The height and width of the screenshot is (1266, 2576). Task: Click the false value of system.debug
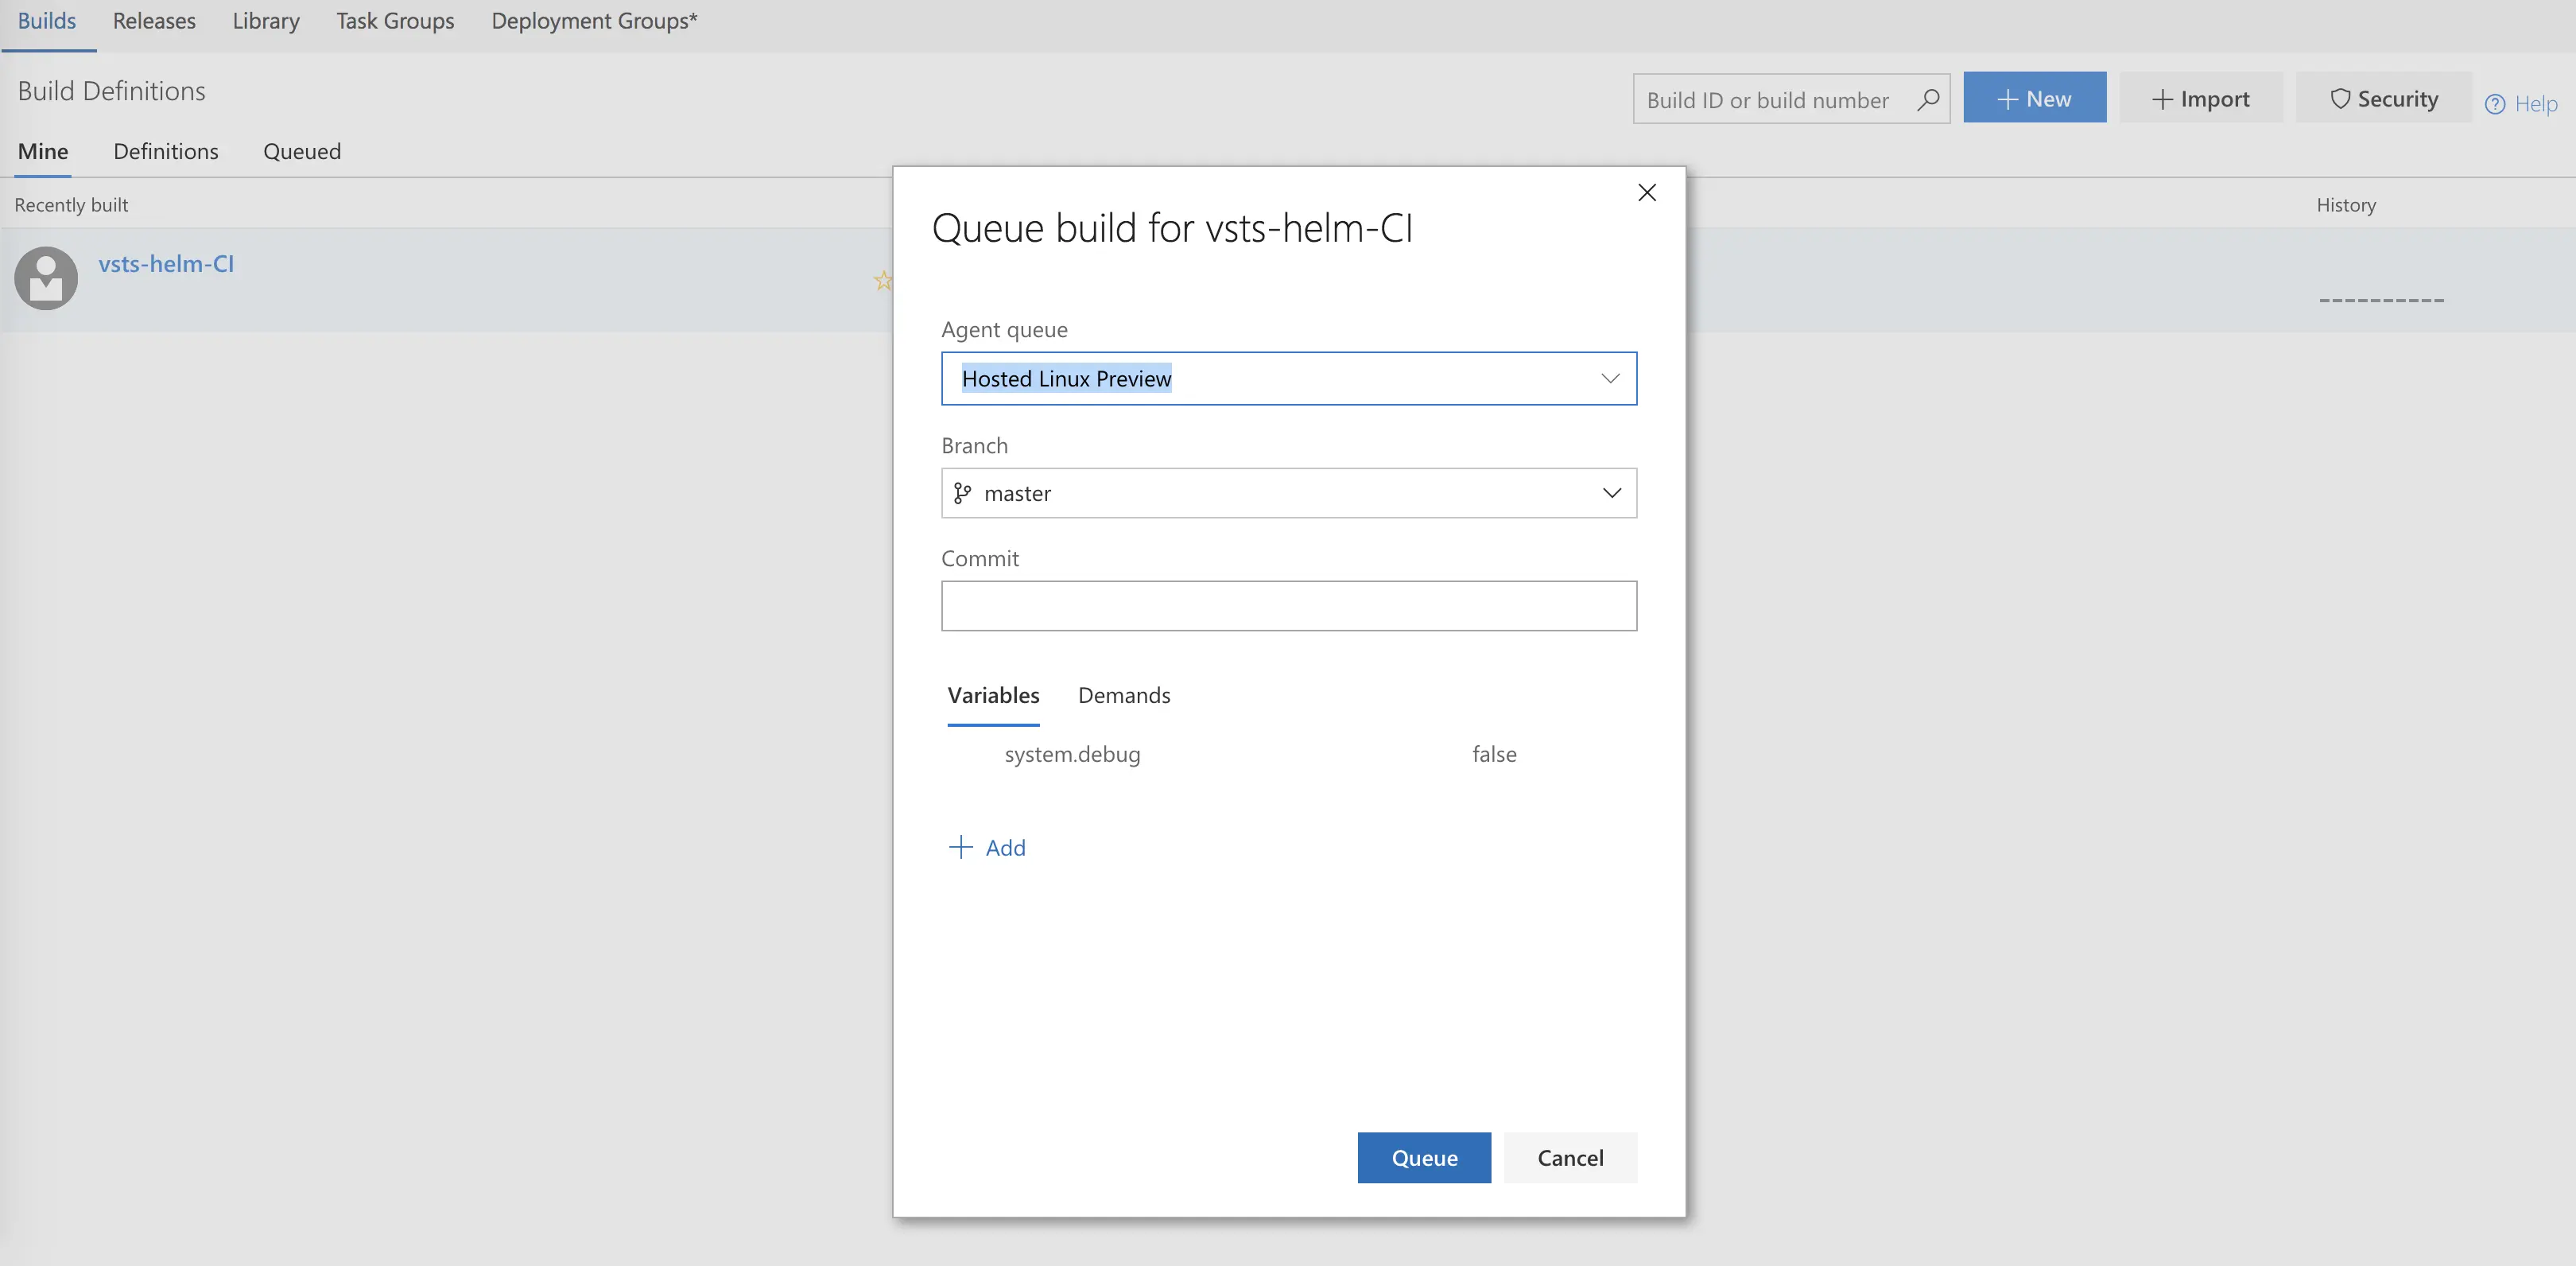pyautogui.click(x=1494, y=754)
